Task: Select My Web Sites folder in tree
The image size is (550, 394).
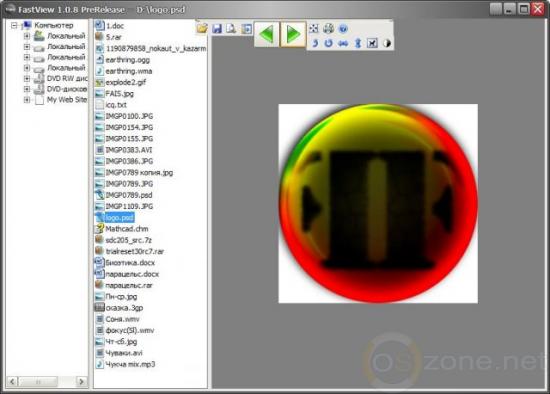Action: click(x=67, y=100)
